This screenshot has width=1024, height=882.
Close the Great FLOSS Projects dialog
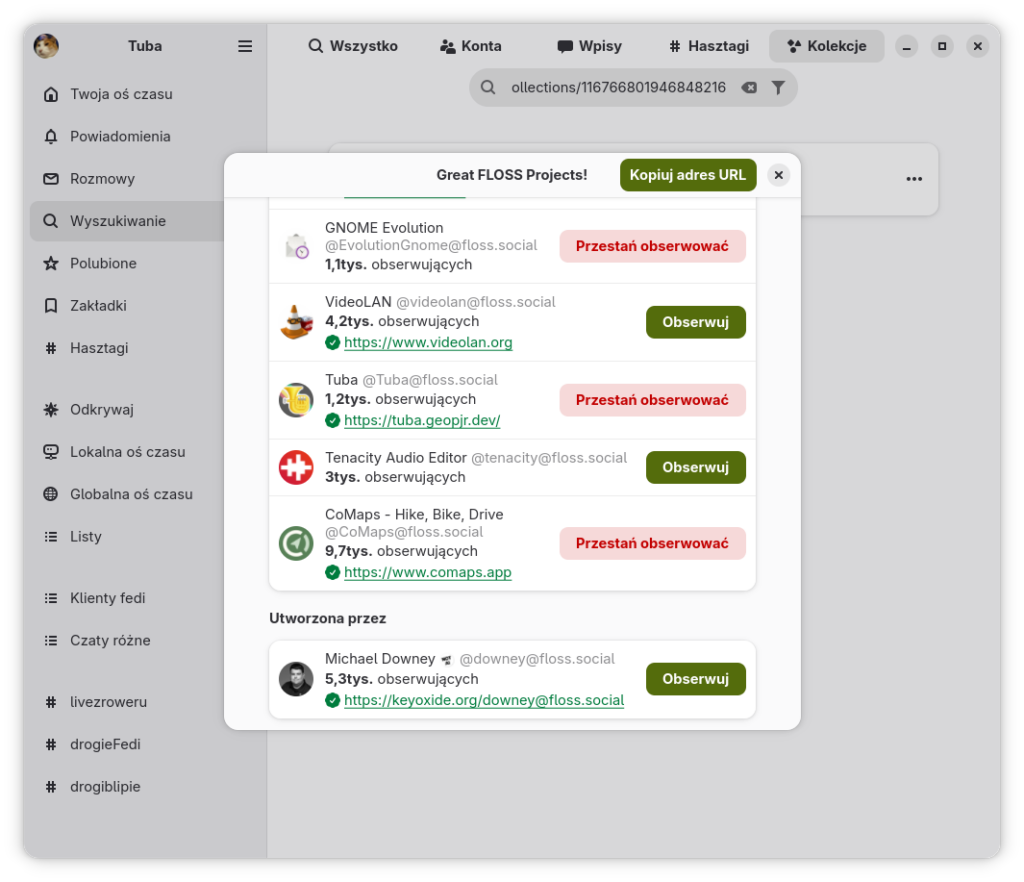tap(778, 175)
